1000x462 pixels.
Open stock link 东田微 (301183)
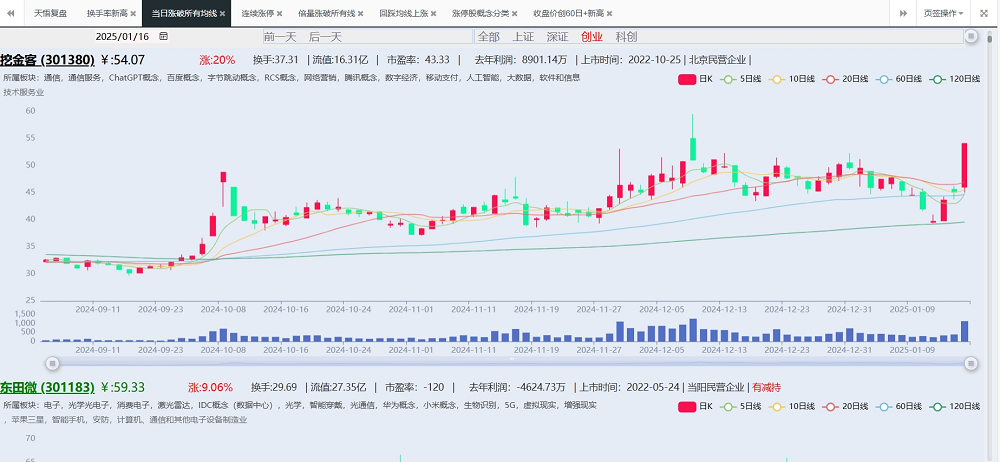click(47, 387)
